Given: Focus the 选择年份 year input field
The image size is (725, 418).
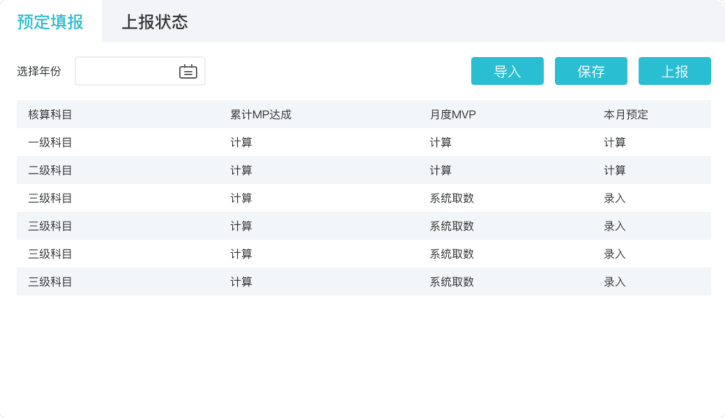Looking at the screenshot, I should 127,71.
